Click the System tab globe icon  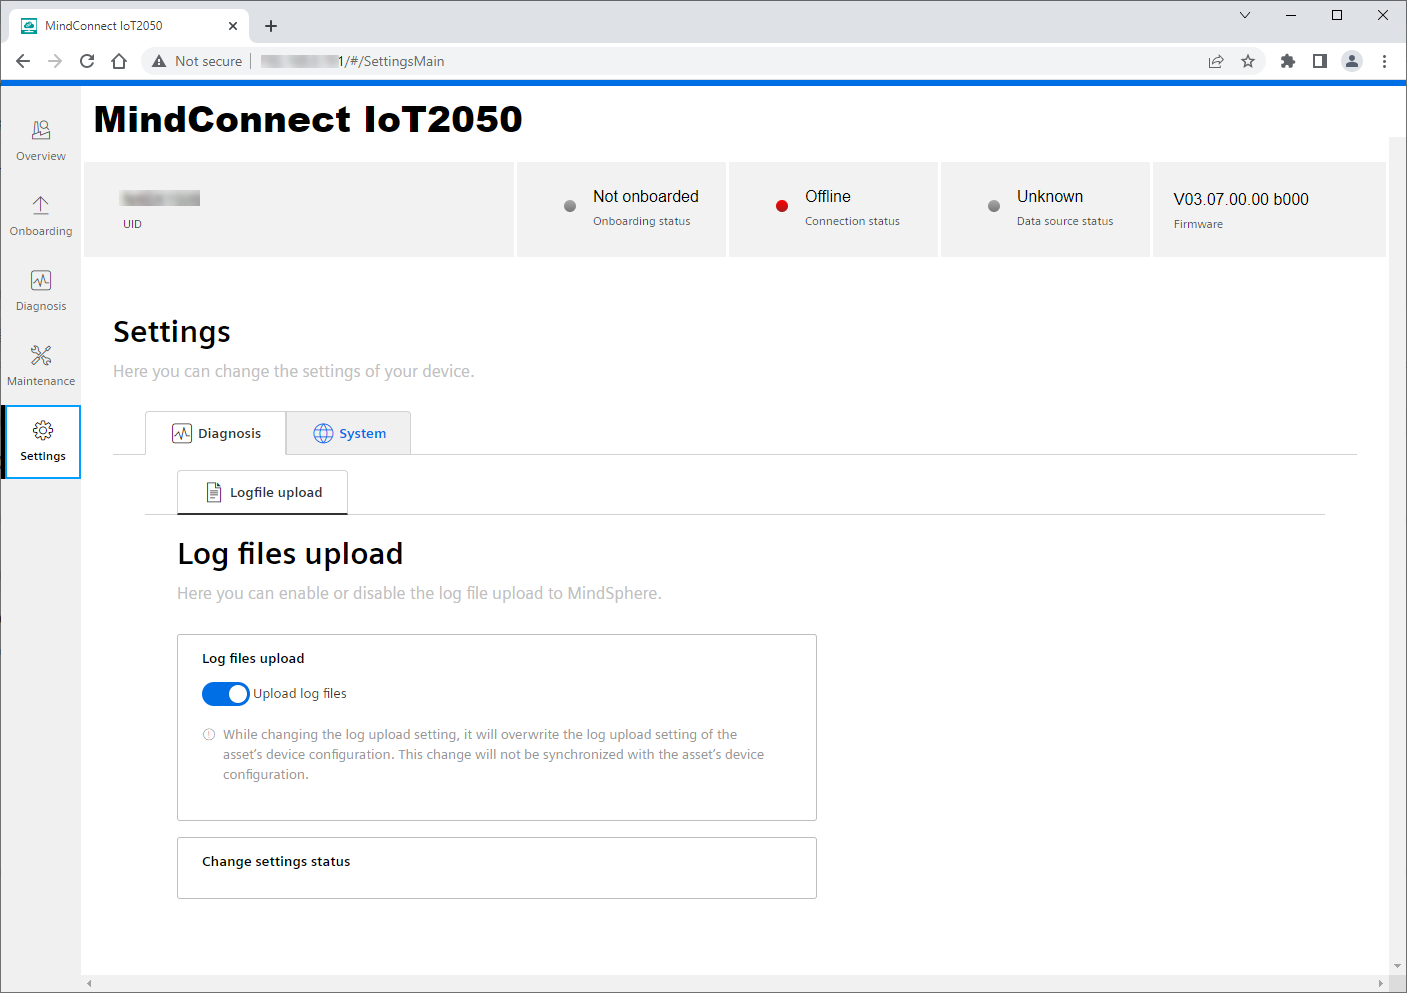point(323,433)
